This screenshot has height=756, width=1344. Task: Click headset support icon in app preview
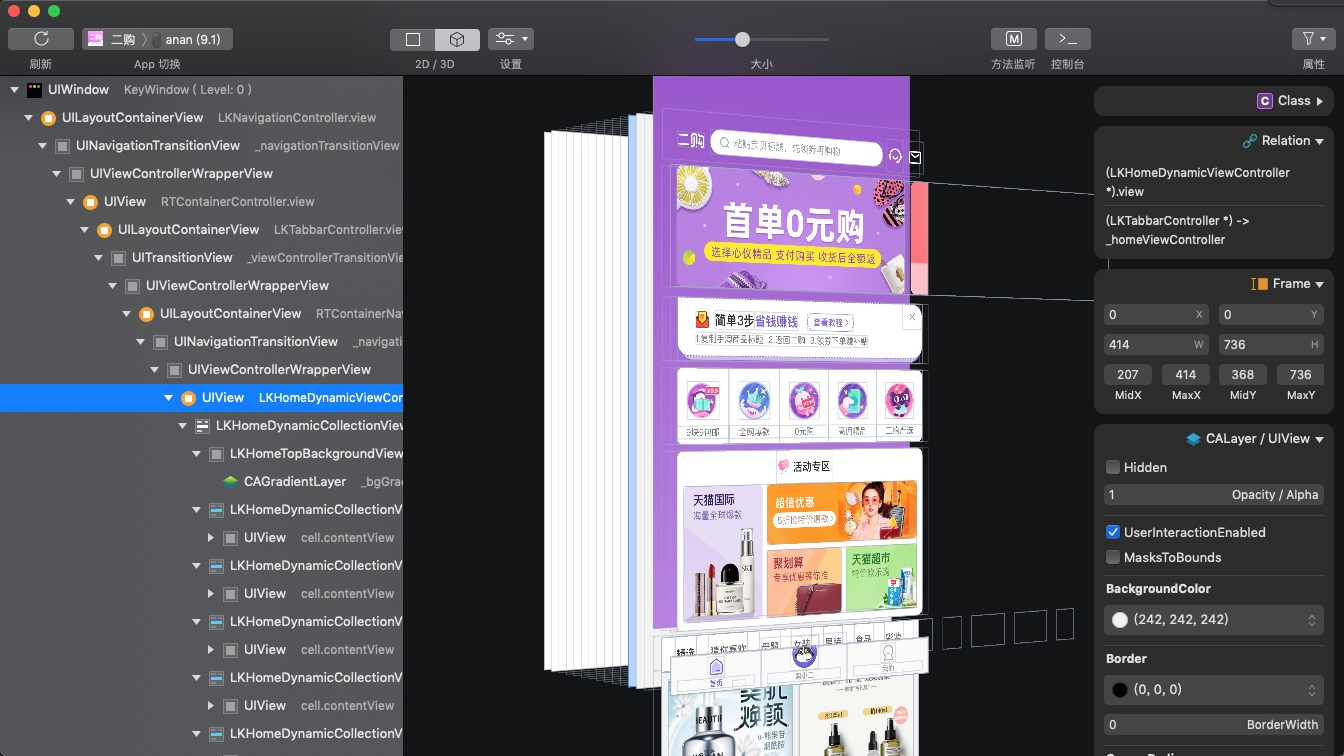pos(895,156)
